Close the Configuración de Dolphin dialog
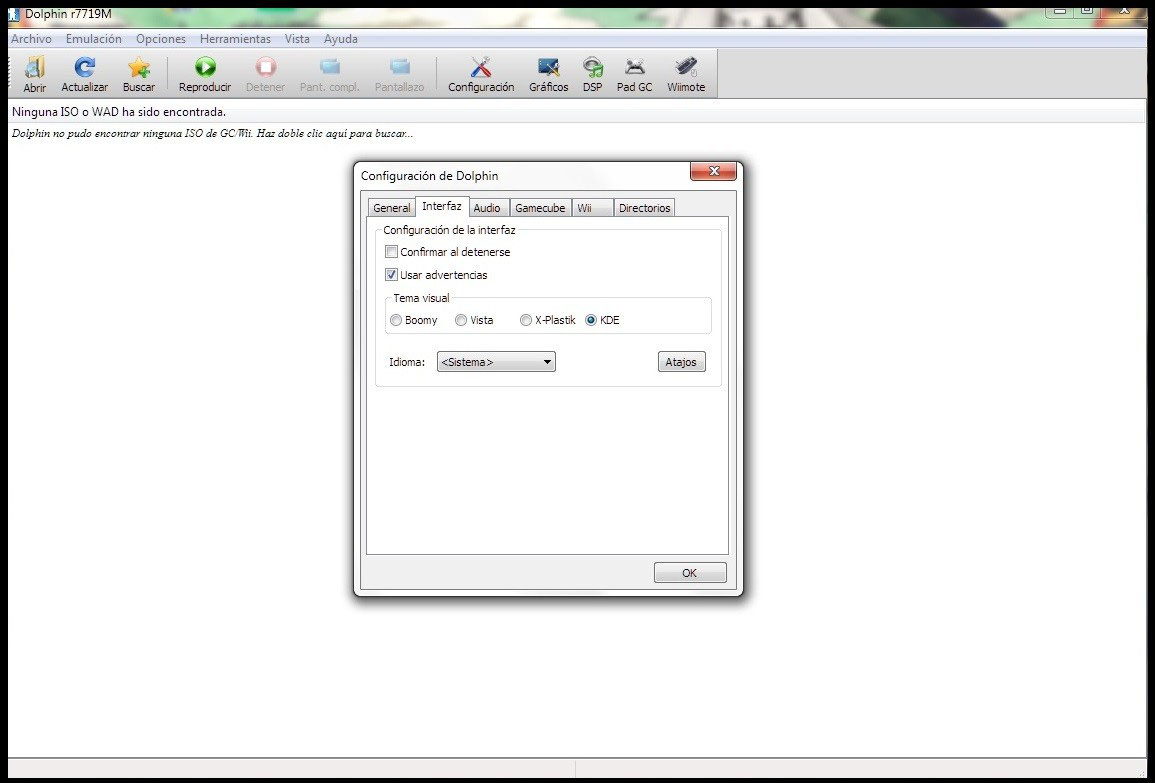 713,172
